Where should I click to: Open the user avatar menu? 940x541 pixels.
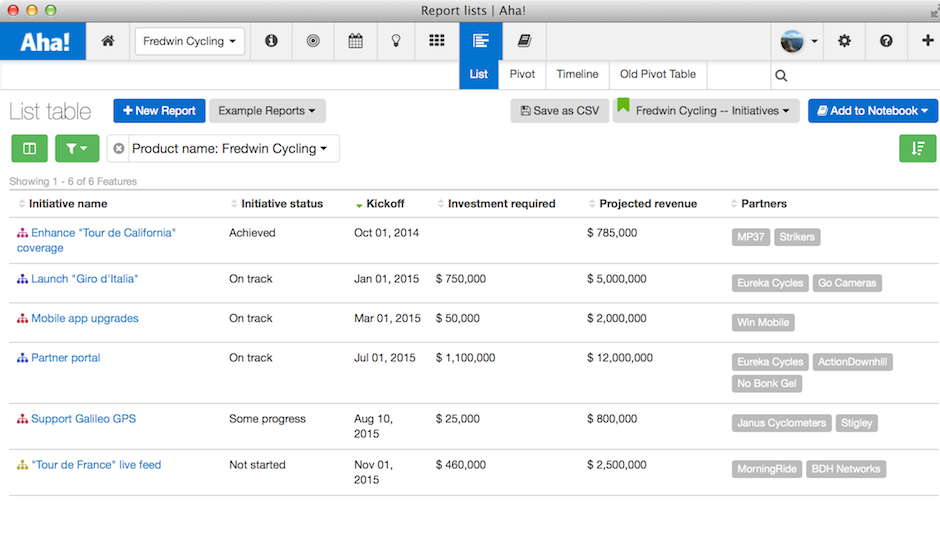tap(798, 41)
